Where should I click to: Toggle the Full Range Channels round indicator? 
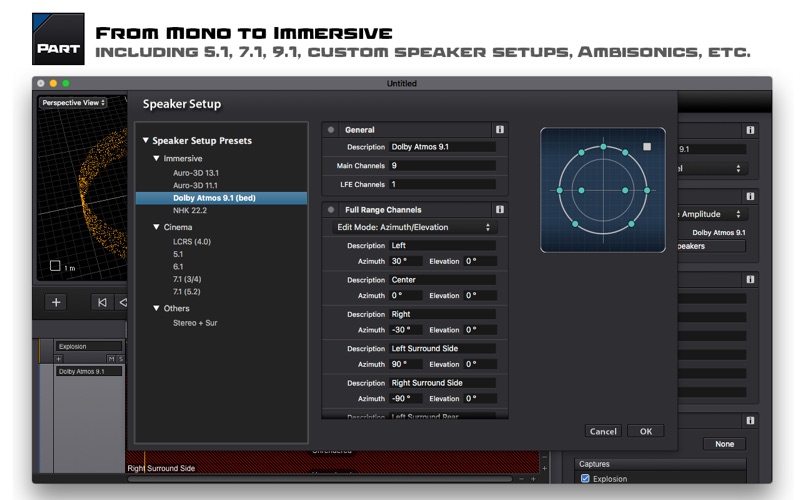click(331, 210)
